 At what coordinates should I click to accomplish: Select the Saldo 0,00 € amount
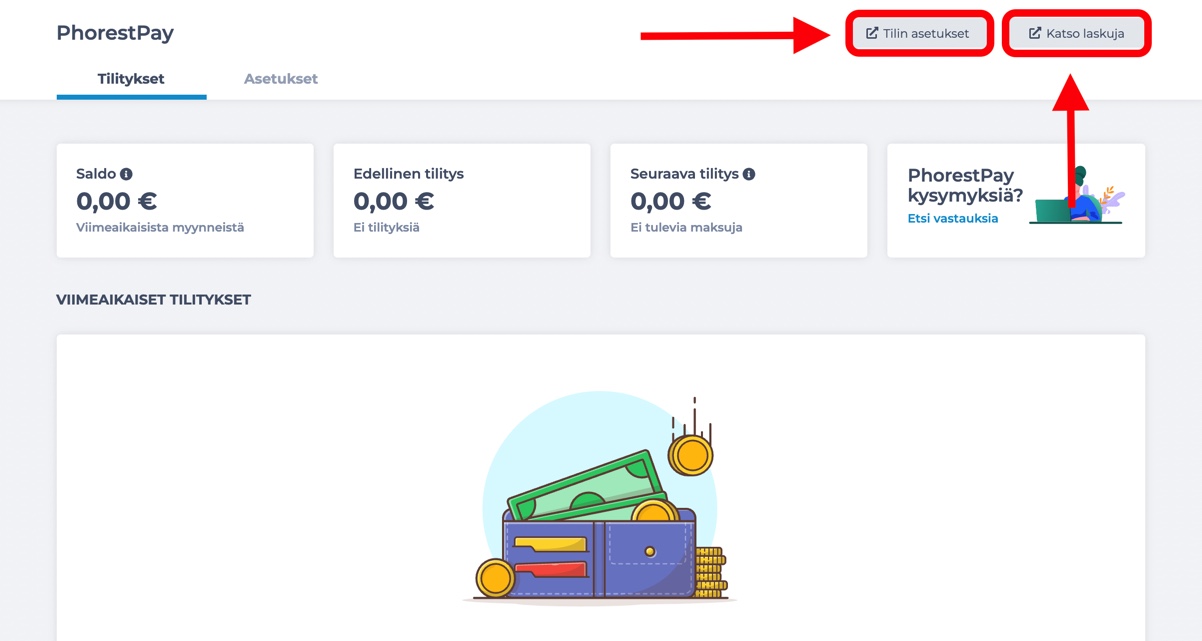click(x=116, y=201)
